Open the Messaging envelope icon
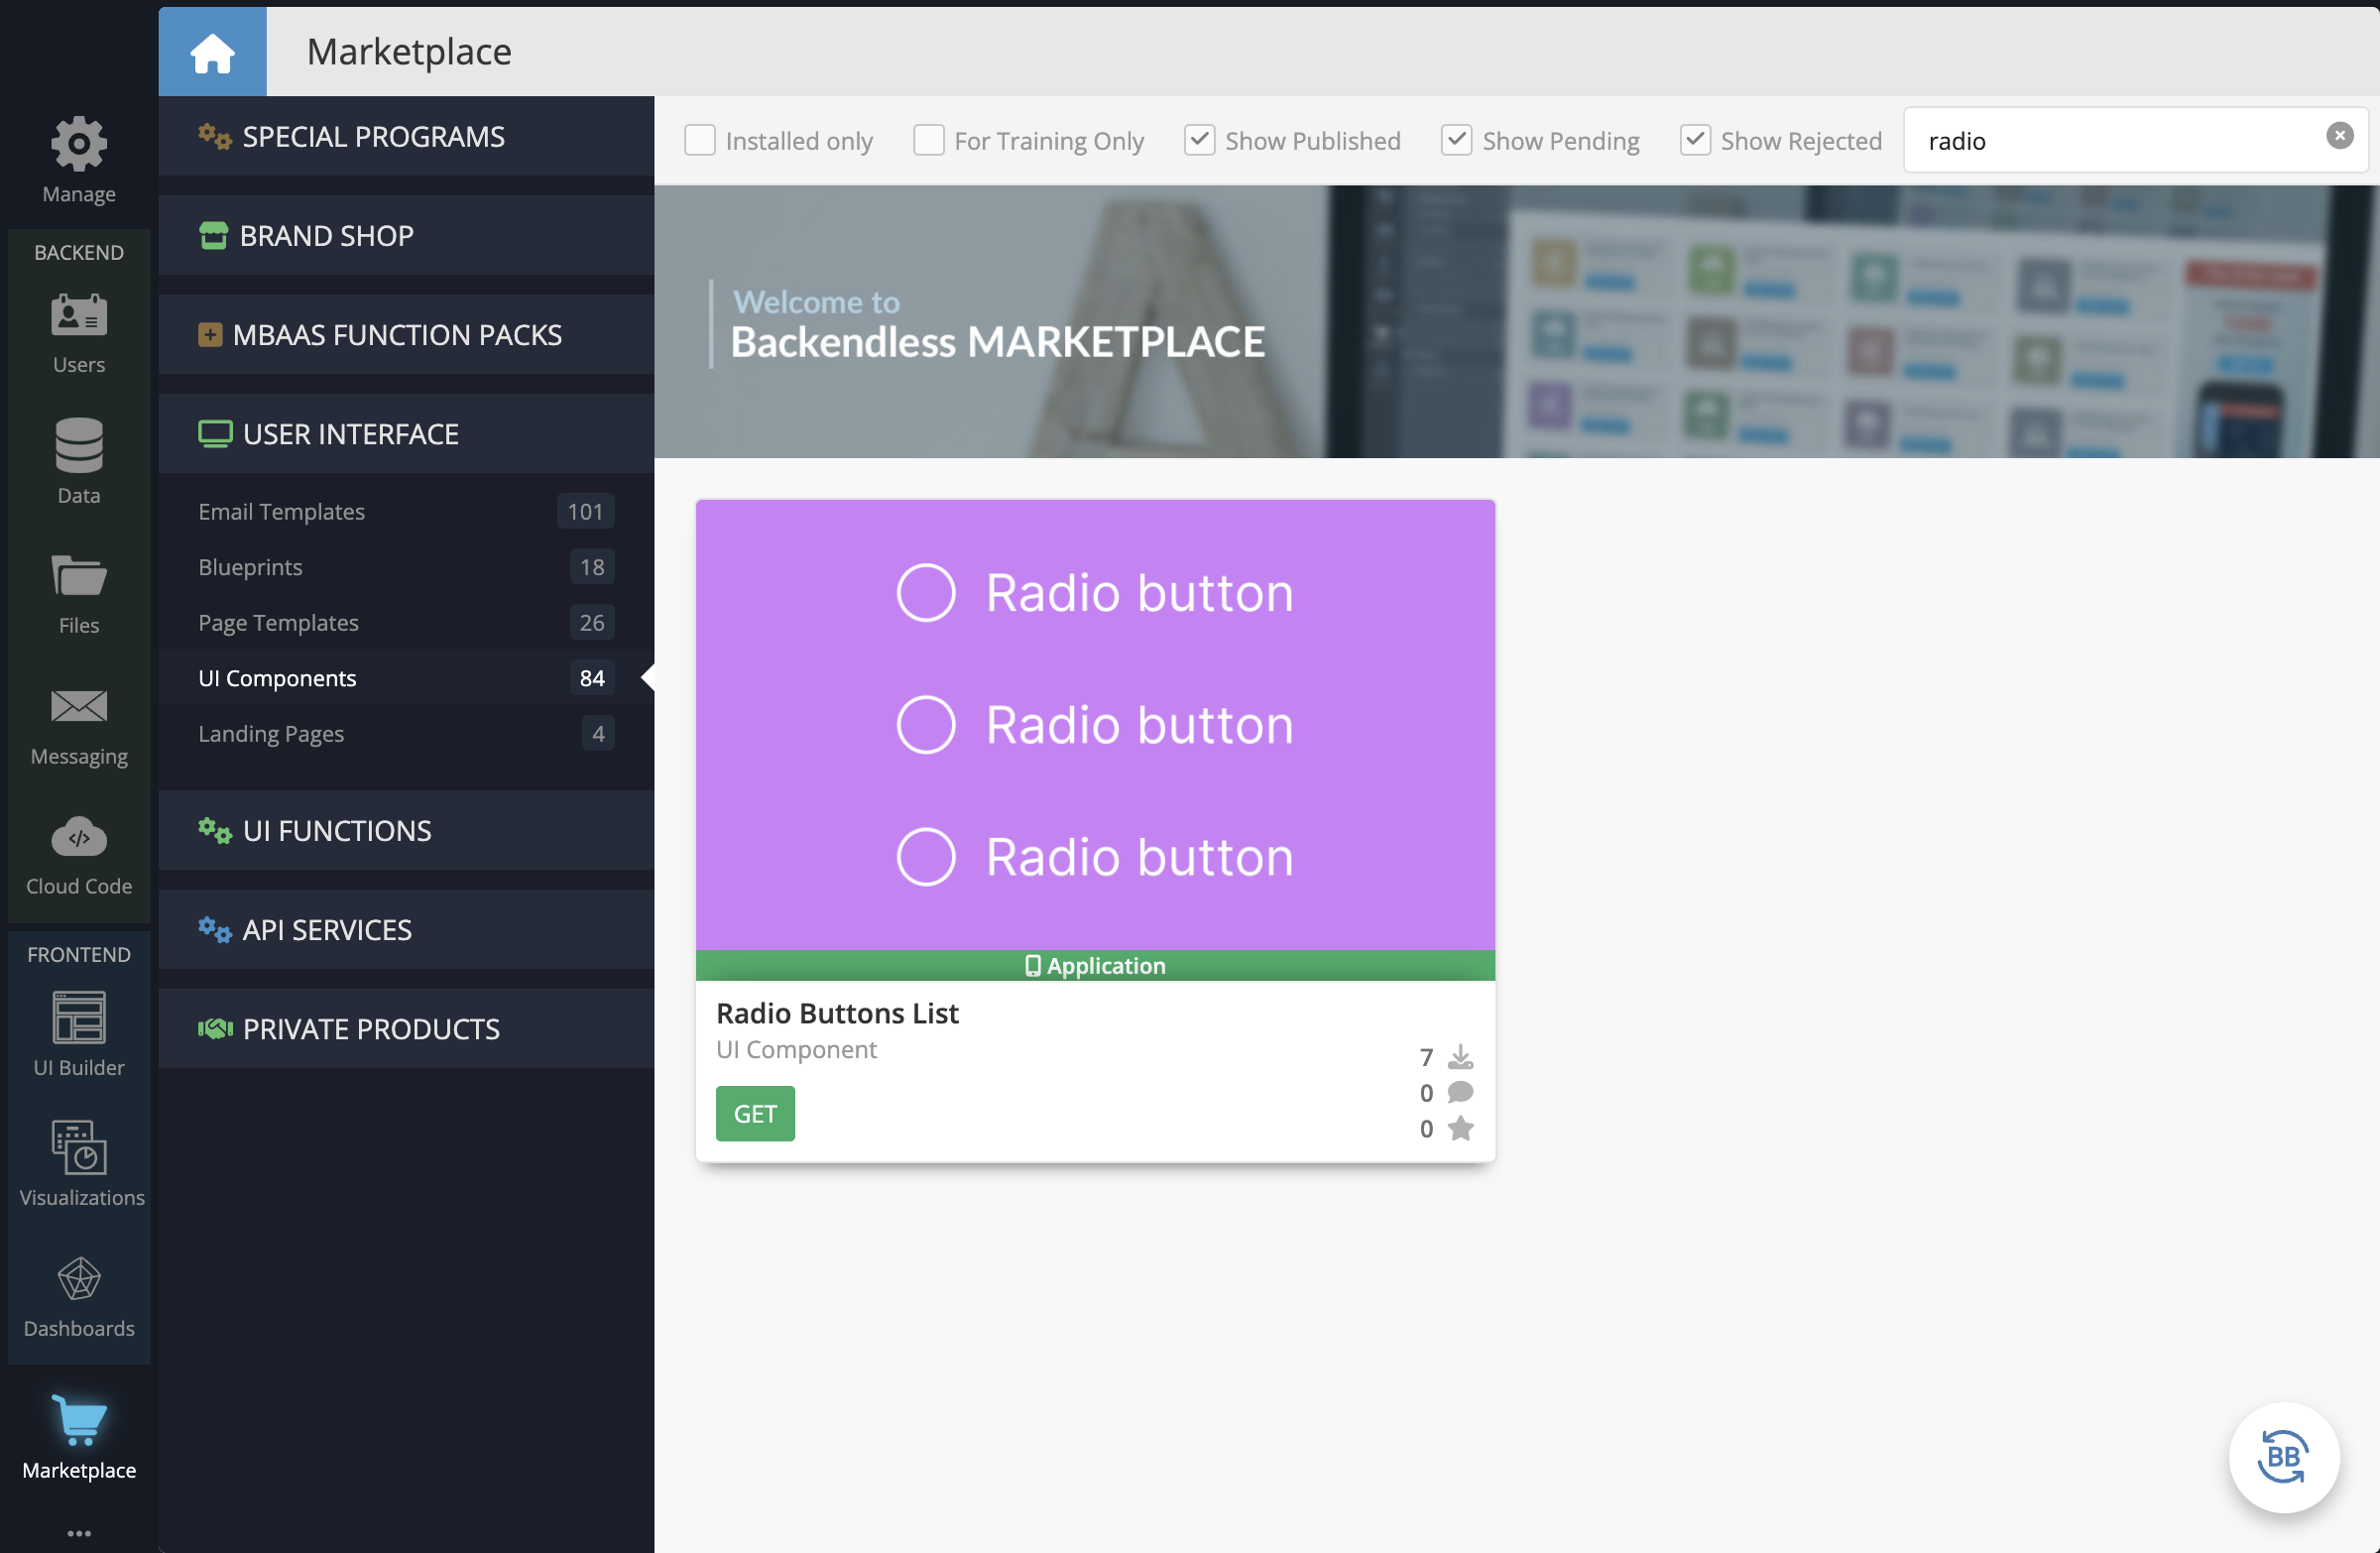This screenshot has width=2380, height=1553. pyautogui.click(x=79, y=706)
